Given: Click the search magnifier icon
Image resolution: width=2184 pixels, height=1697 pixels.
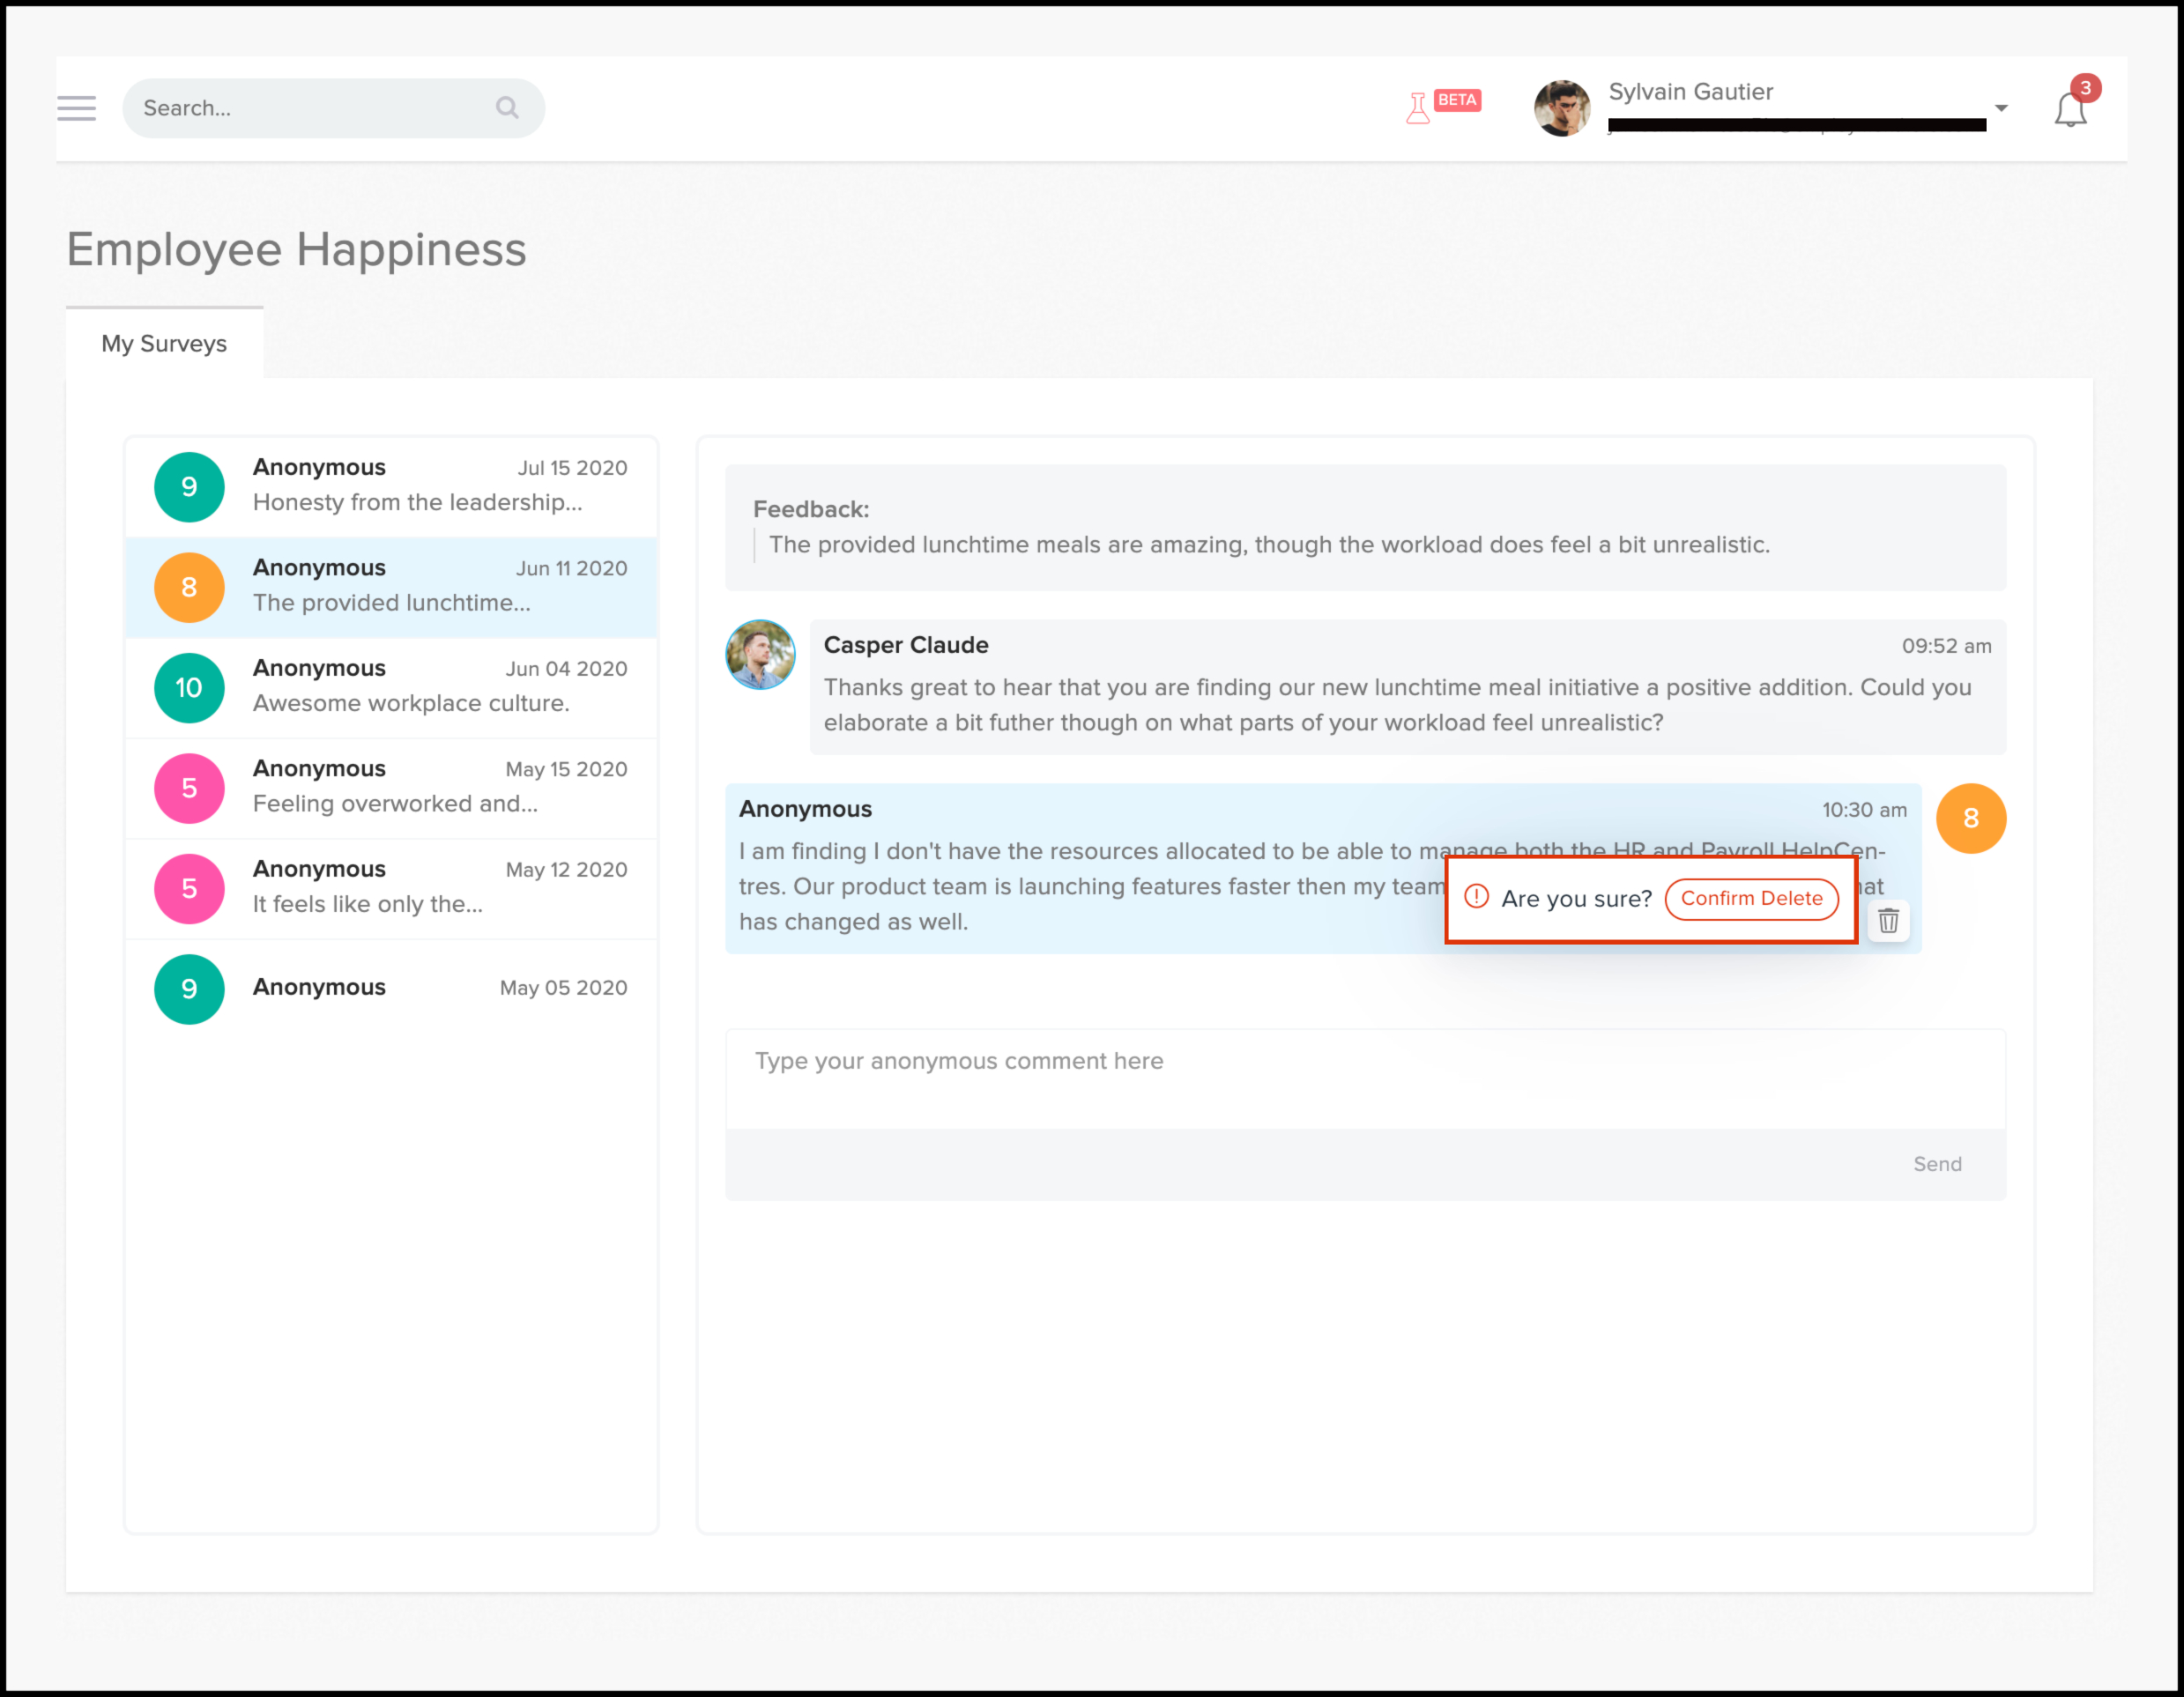Looking at the screenshot, I should point(507,108).
